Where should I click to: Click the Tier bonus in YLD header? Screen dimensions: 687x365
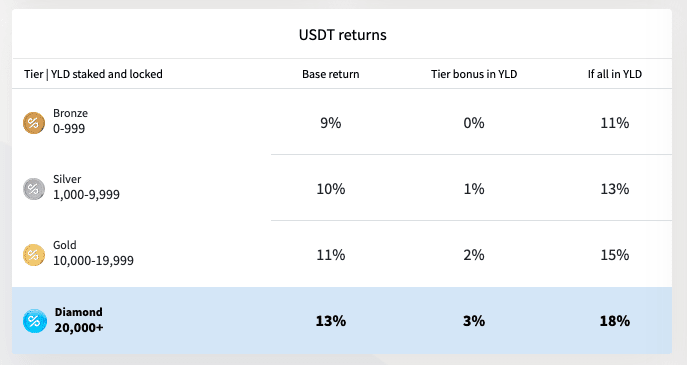[474, 74]
